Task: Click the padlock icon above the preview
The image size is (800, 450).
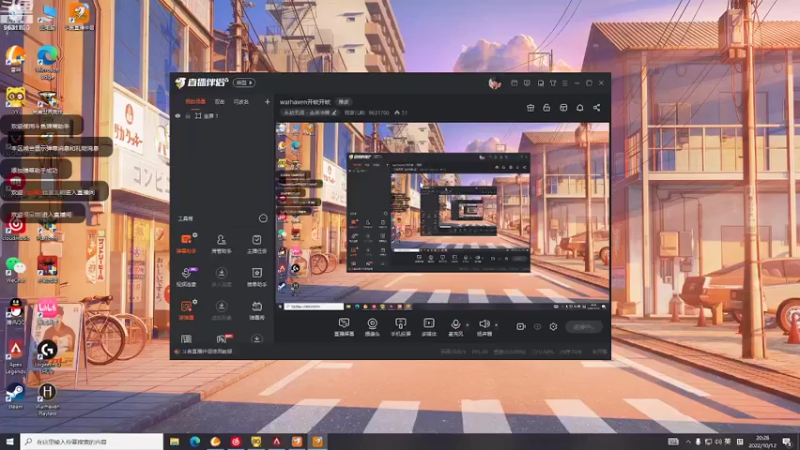Action: 546,108
